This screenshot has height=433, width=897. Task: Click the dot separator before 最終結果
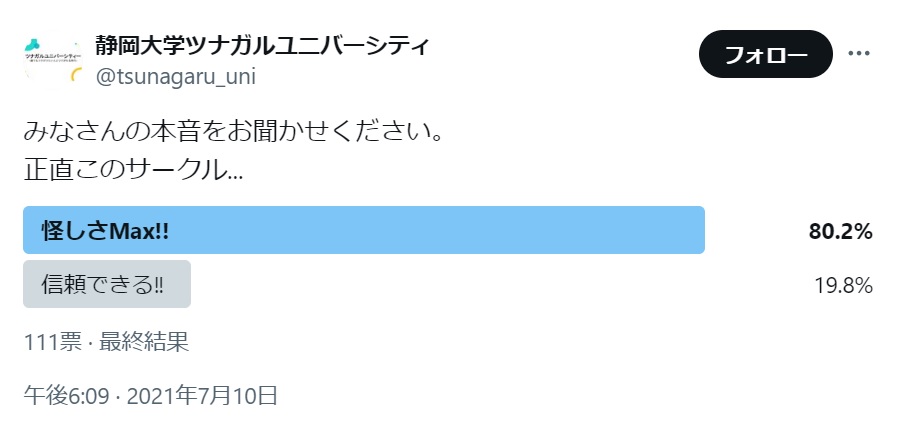pyautogui.click(x=90, y=343)
